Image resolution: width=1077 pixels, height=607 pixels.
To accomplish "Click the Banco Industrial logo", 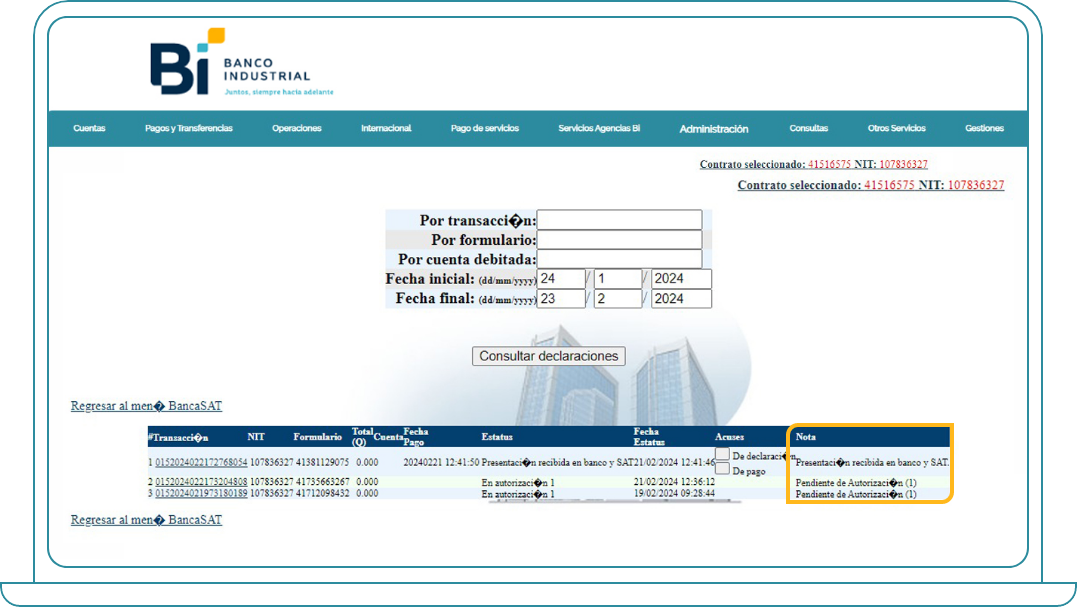I will [242, 62].
